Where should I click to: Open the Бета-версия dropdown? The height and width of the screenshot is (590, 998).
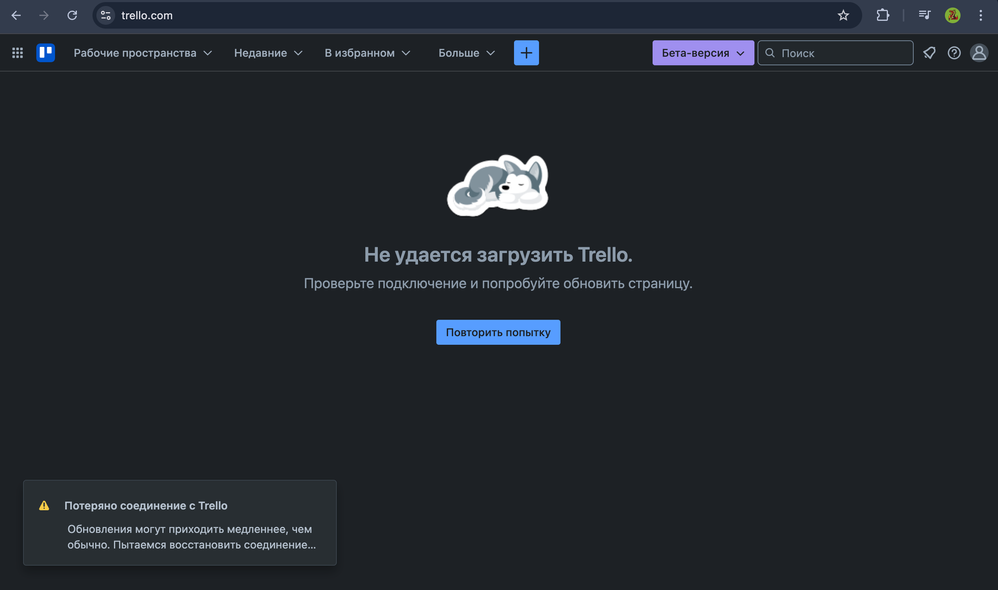tap(703, 53)
